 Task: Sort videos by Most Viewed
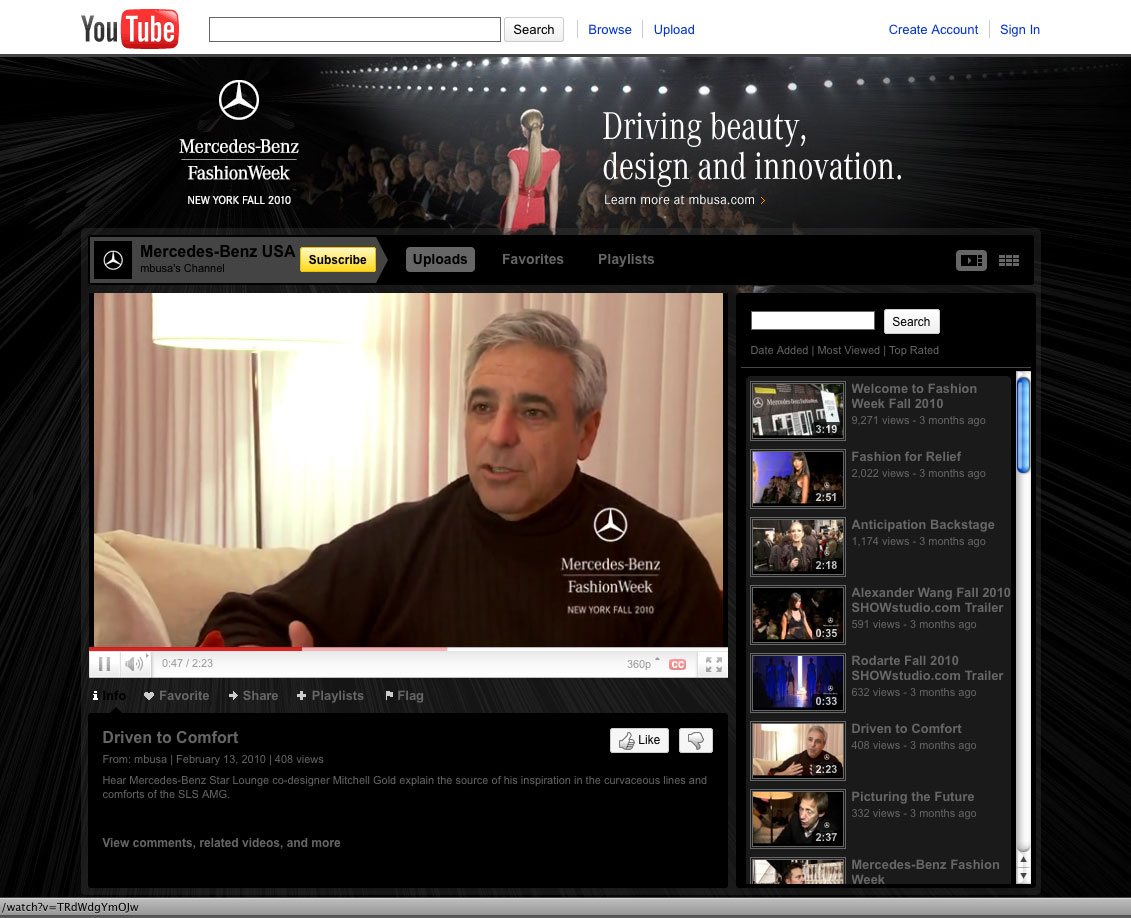click(848, 350)
